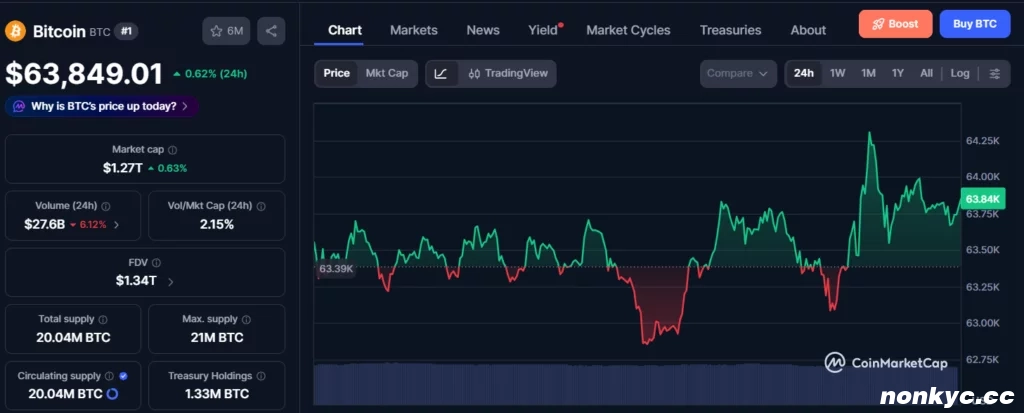Viewport: 1024px width, 413px height.
Task: Open the About tab
Action: tap(808, 30)
